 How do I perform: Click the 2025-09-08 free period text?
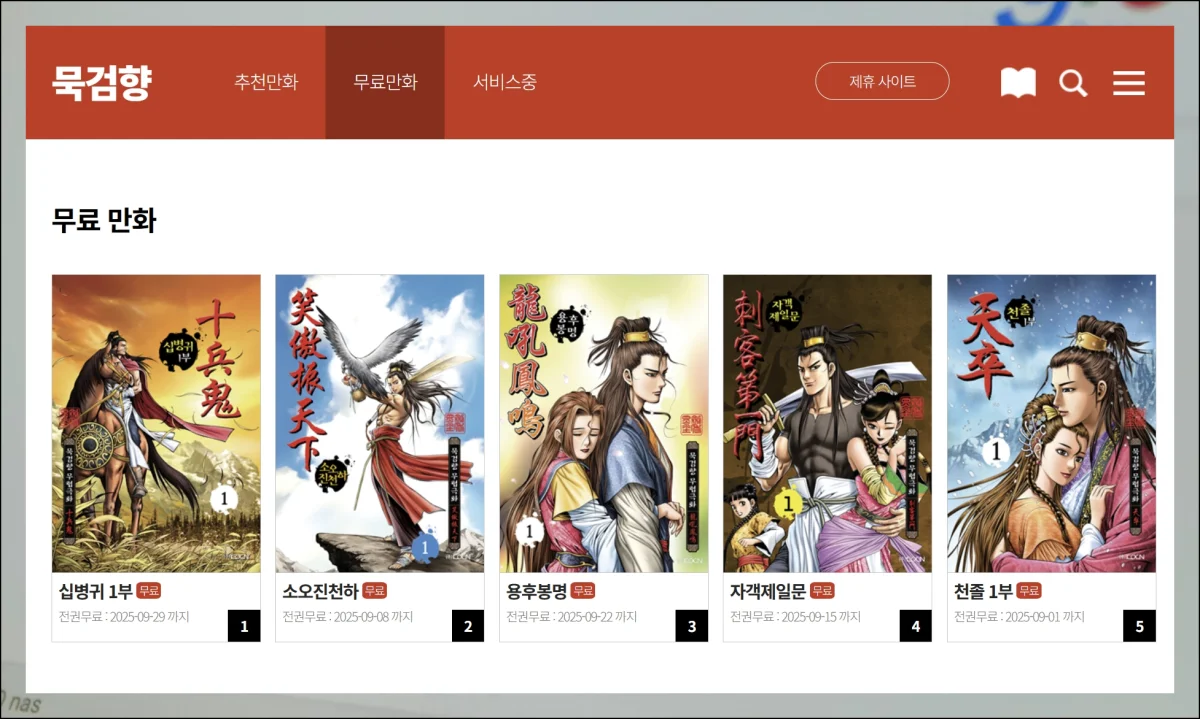pos(348,617)
